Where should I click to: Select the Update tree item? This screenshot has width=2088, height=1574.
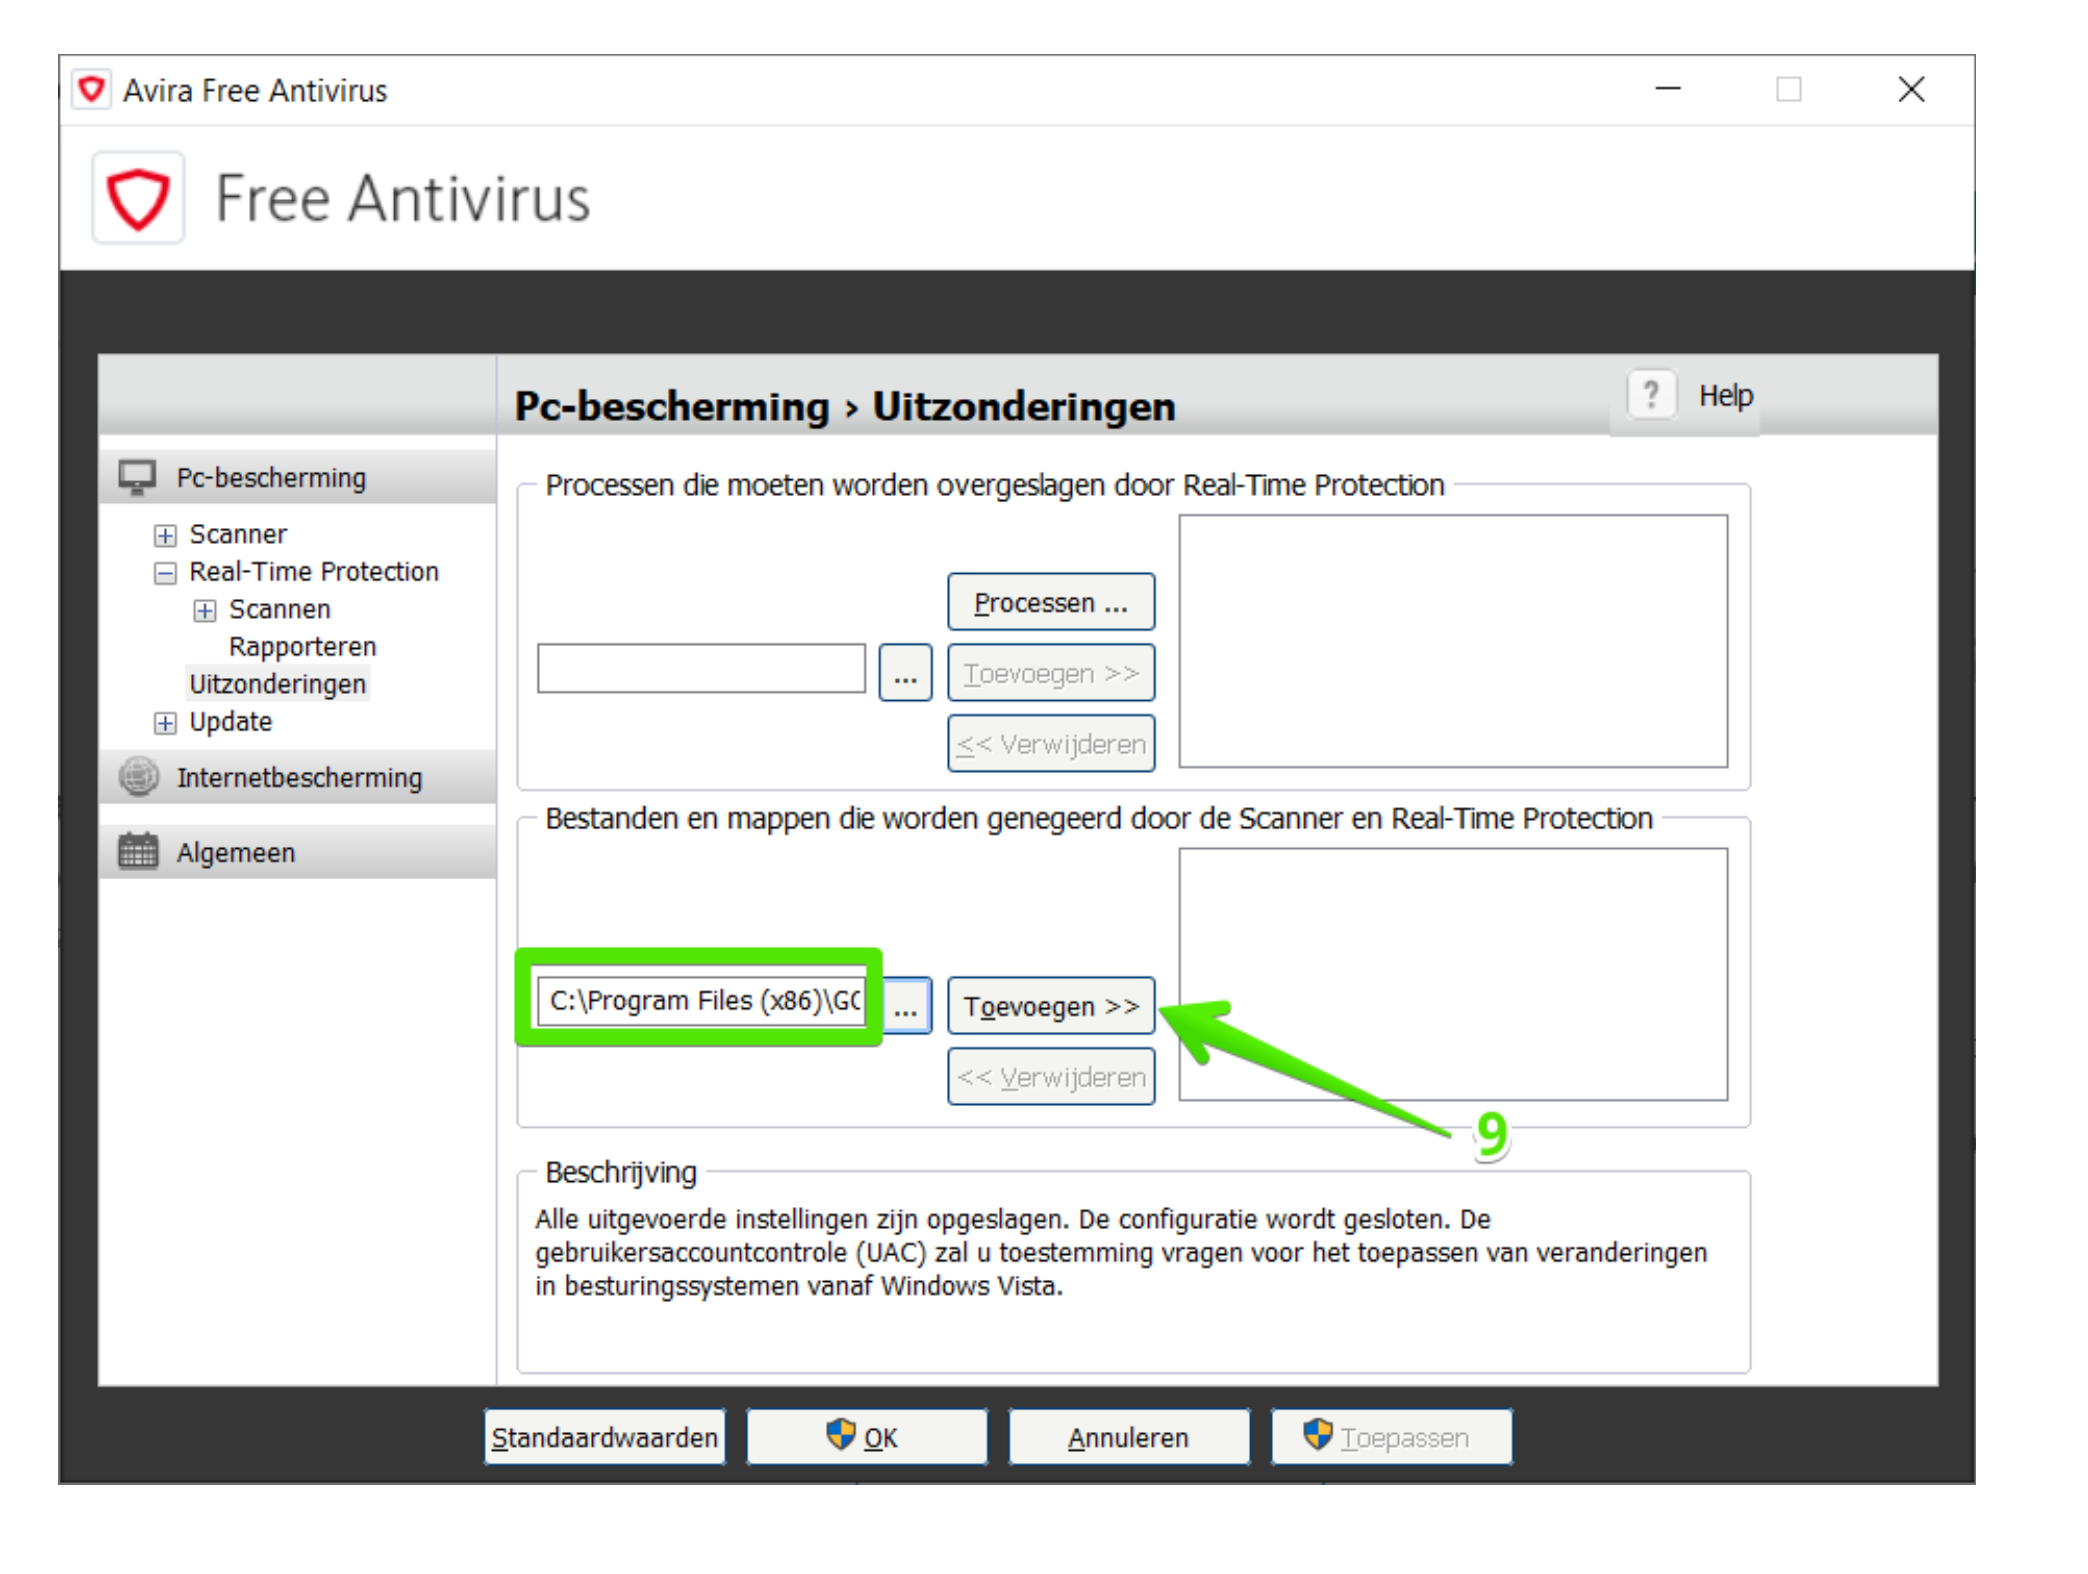[230, 722]
